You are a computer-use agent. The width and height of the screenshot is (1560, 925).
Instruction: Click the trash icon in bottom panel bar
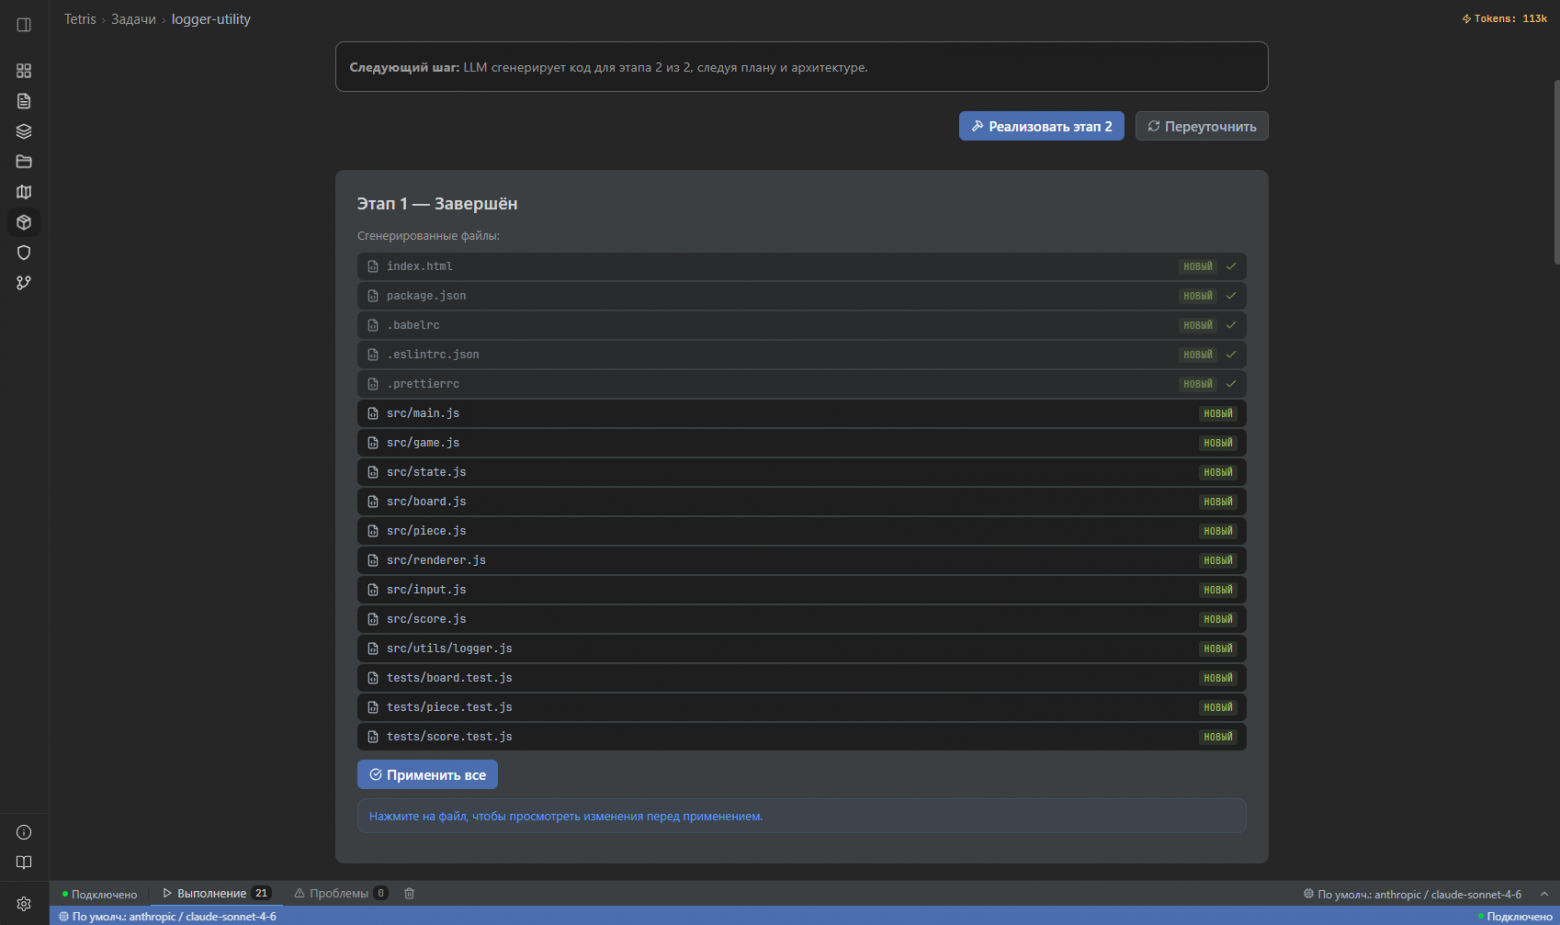pyautogui.click(x=409, y=894)
